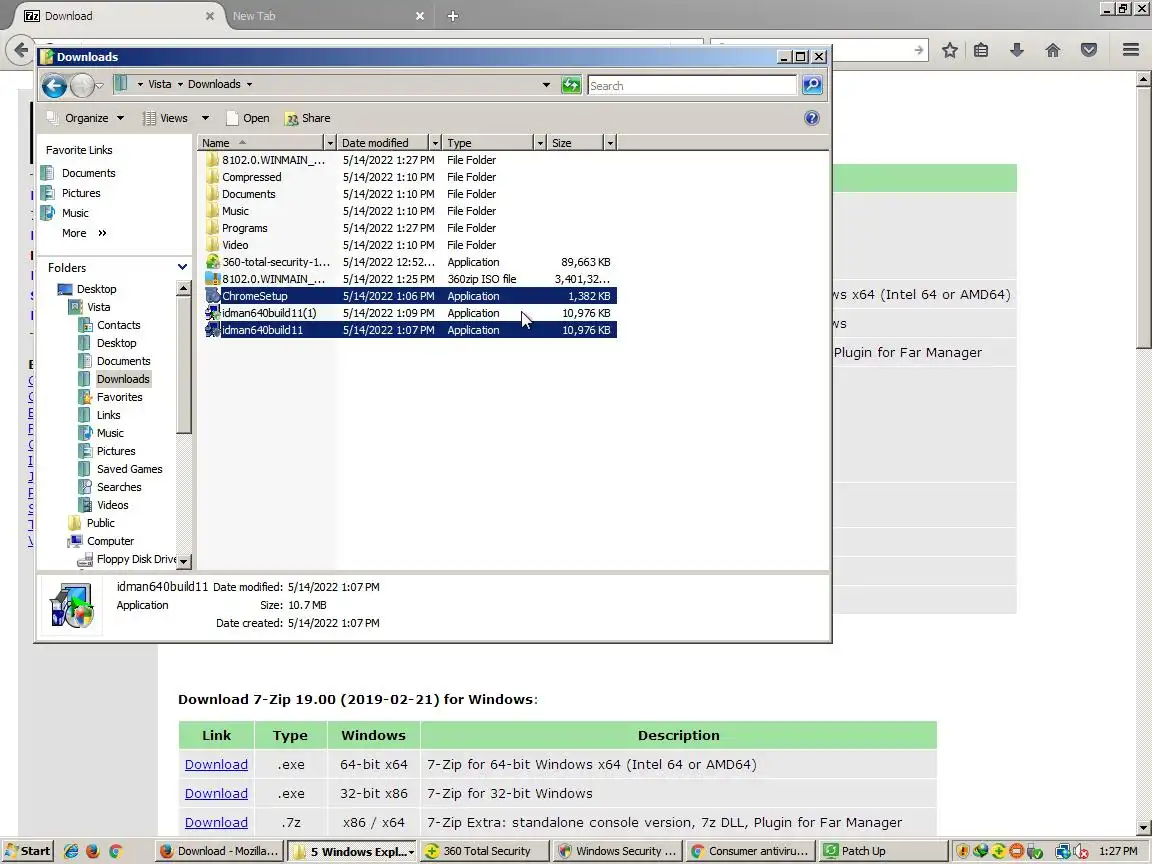This screenshot has height=864, width=1152.
Task: Close the New Tab tab
Action: pyautogui.click(x=420, y=16)
